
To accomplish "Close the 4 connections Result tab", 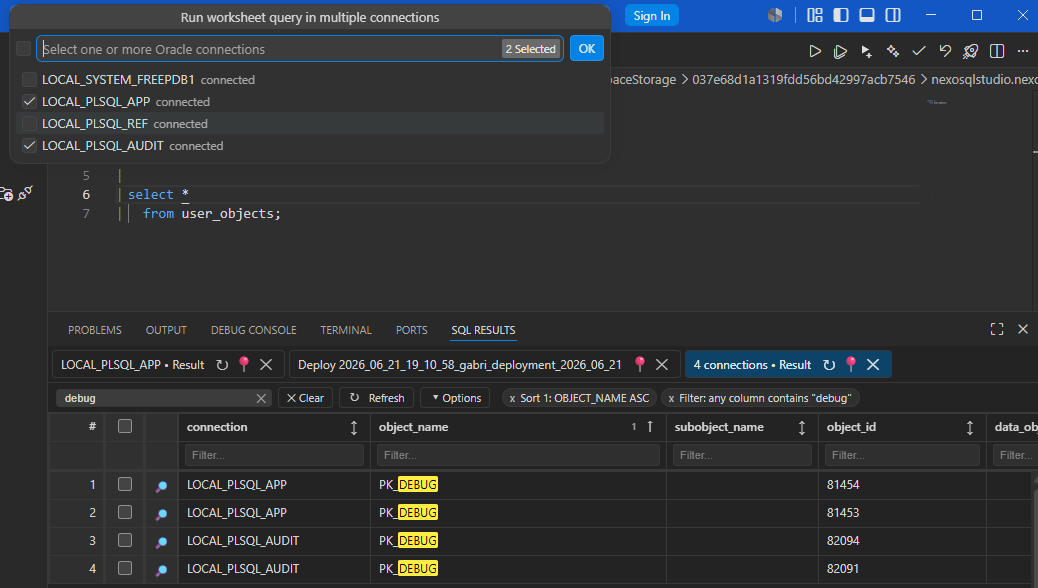I will click(x=873, y=365).
